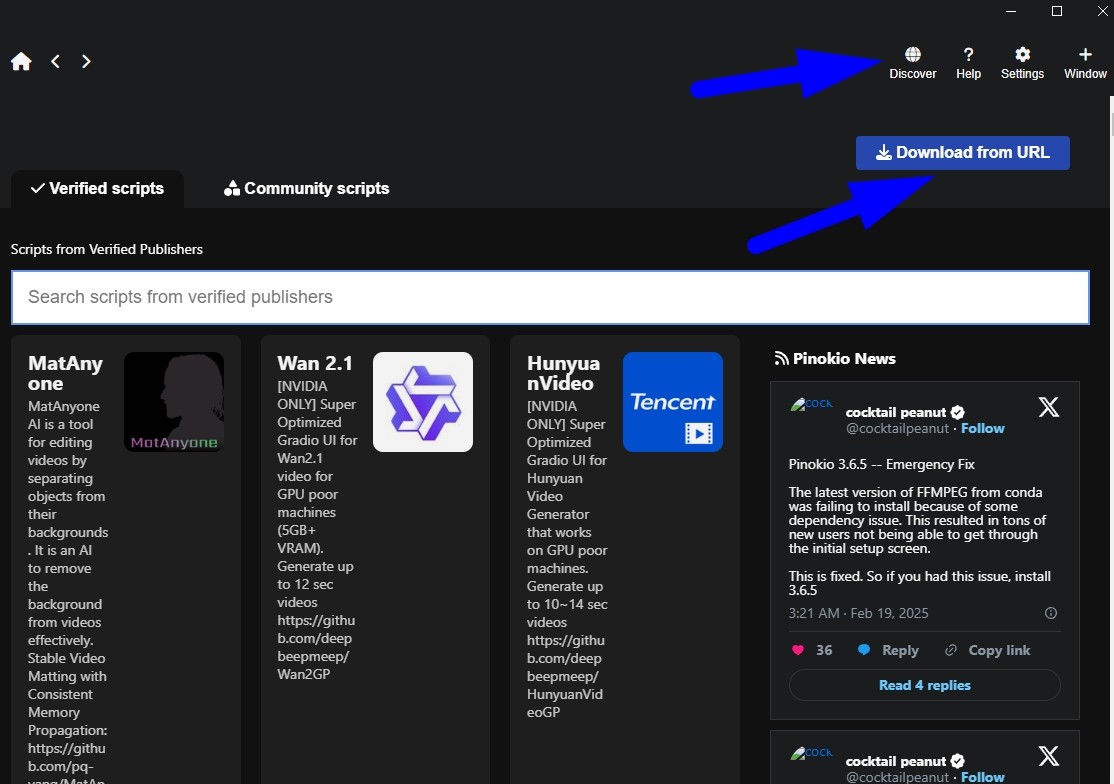The width and height of the screenshot is (1114, 784).
Task: Open @cocktailpeanut handle on the Emergency Fix tweet
Action: [897, 428]
